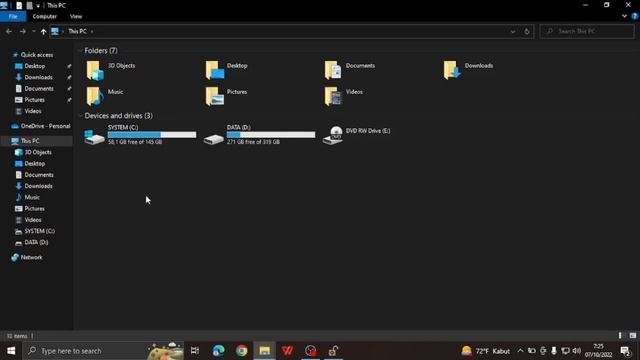This screenshot has height=360, width=640.
Task: Select SYSTEM (C:) in the navigation pane
Action: pyautogui.click(x=39, y=231)
